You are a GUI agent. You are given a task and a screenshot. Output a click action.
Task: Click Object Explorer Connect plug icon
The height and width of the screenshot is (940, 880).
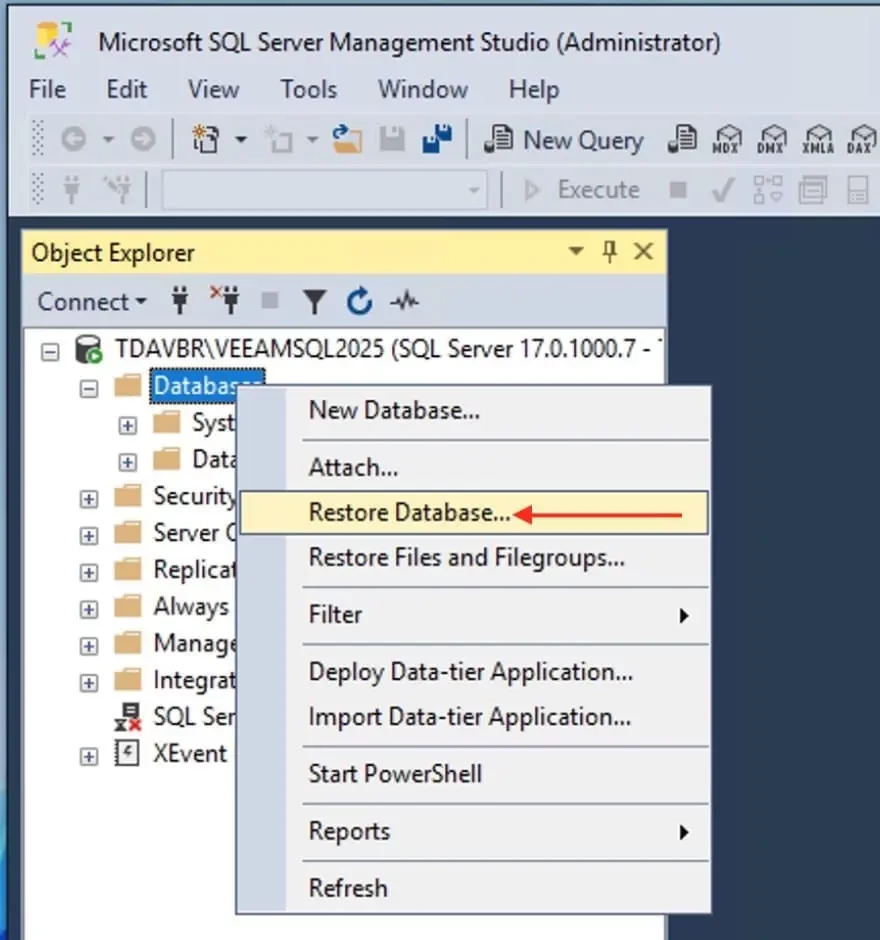click(x=180, y=300)
